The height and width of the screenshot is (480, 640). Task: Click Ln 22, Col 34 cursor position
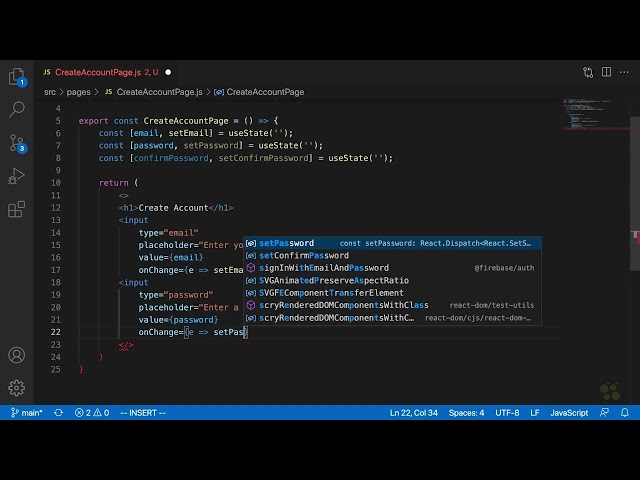click(413, 413)
